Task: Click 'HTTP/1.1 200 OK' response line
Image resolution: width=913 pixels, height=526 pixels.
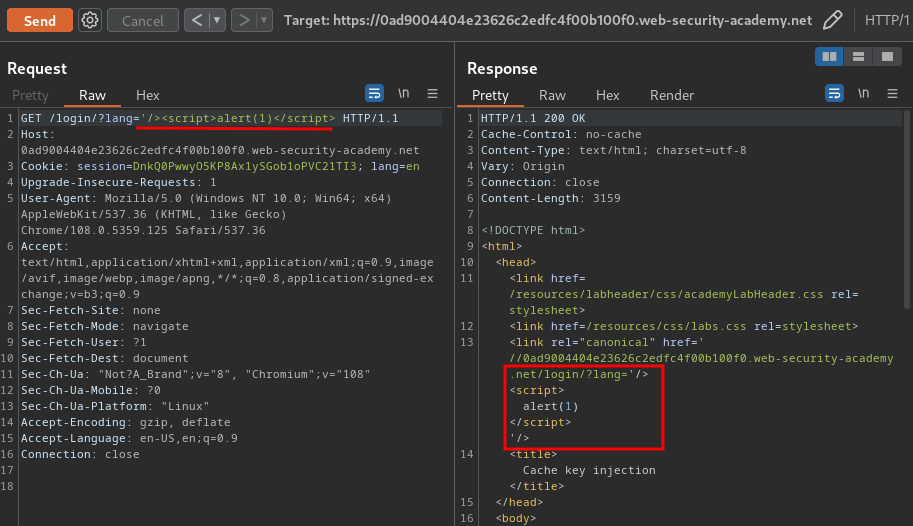Action: [533, 118]
